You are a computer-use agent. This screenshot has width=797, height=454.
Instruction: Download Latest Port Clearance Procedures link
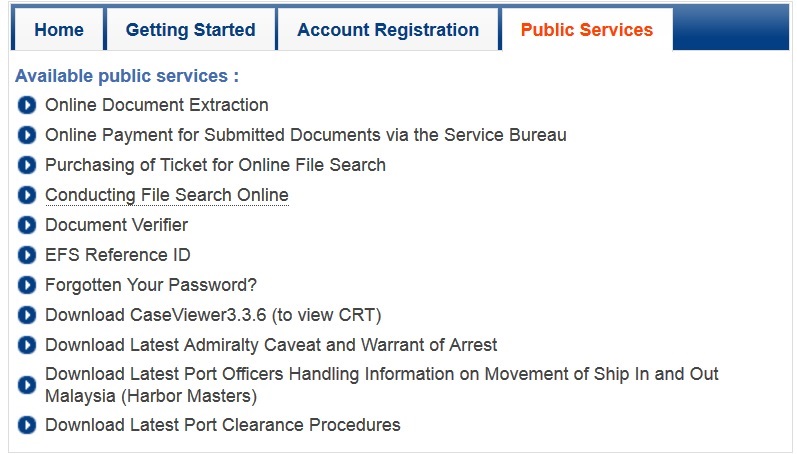click(223, 425)
